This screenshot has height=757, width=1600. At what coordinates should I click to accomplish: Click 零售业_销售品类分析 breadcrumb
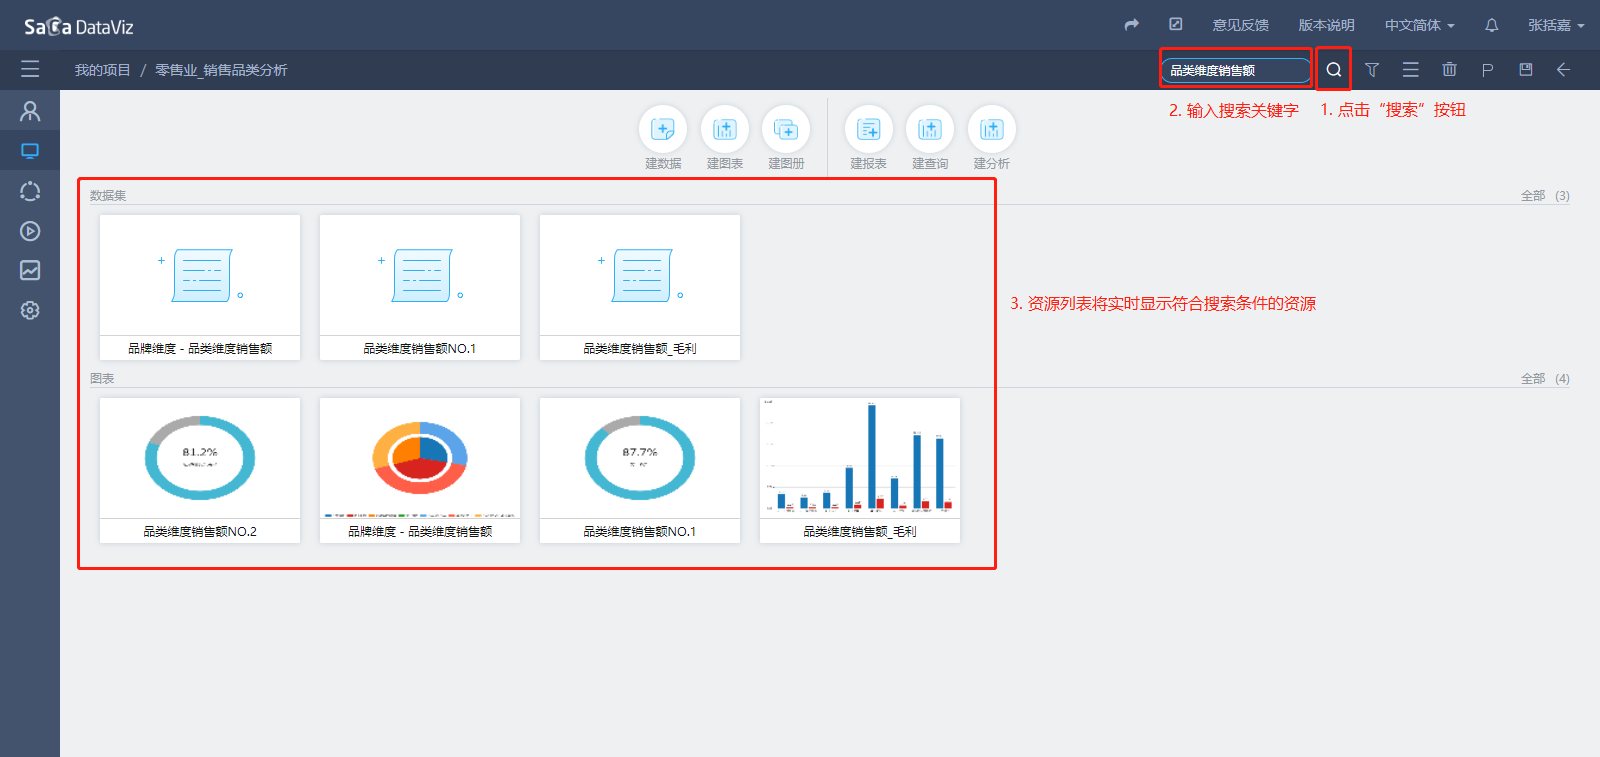[221, 70]
